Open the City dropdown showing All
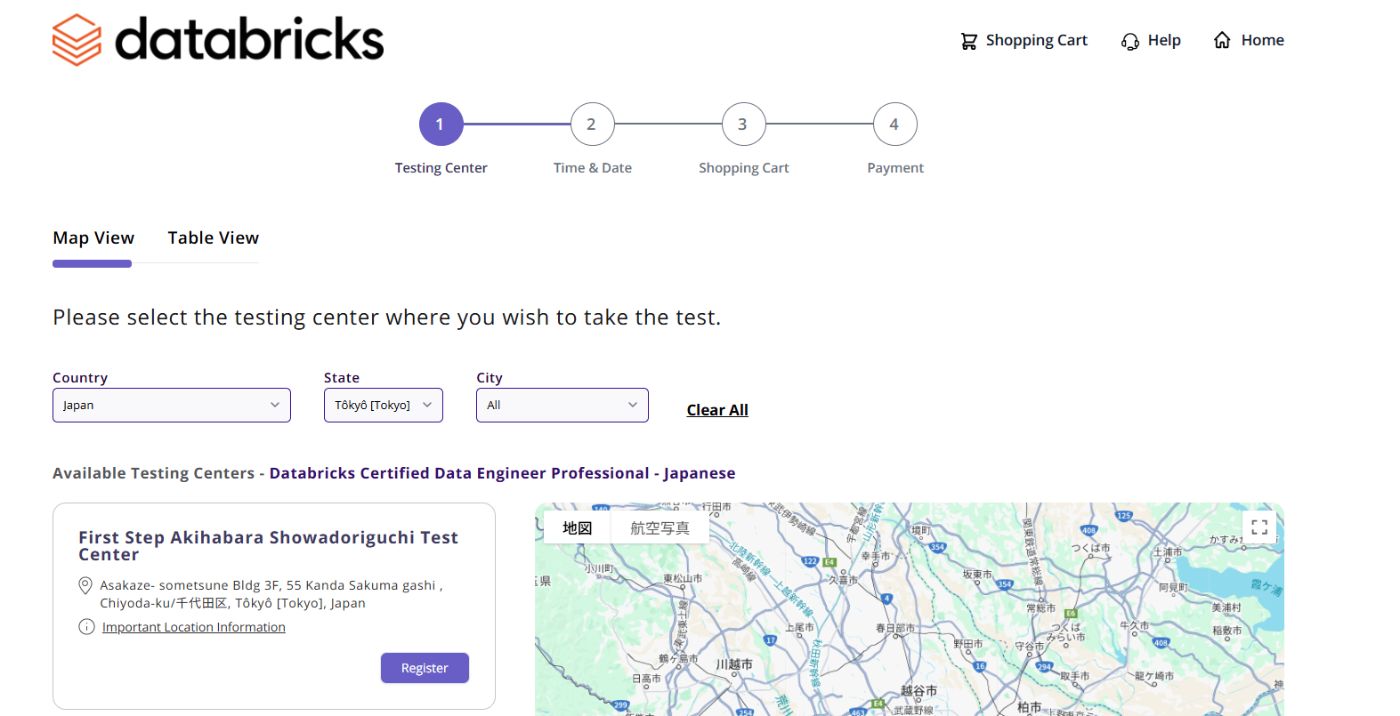 click(562, 405)
